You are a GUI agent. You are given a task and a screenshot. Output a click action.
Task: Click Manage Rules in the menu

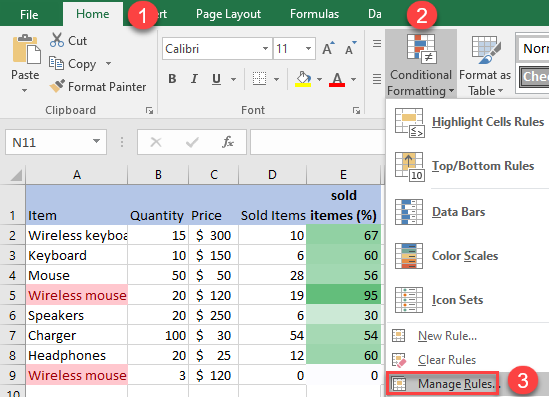[x=443, y=384]
